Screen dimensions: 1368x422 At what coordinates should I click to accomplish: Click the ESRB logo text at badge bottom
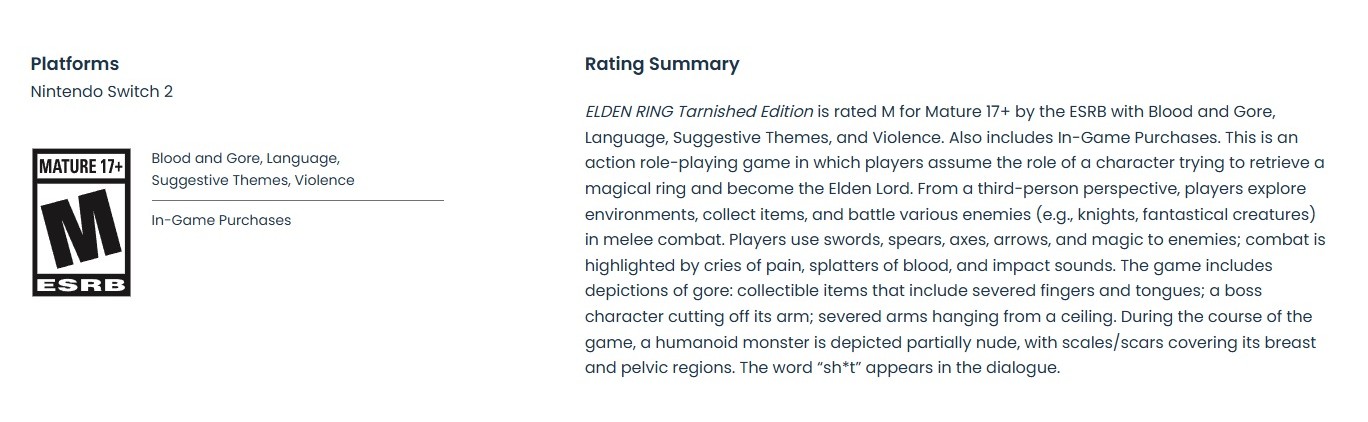81,286
